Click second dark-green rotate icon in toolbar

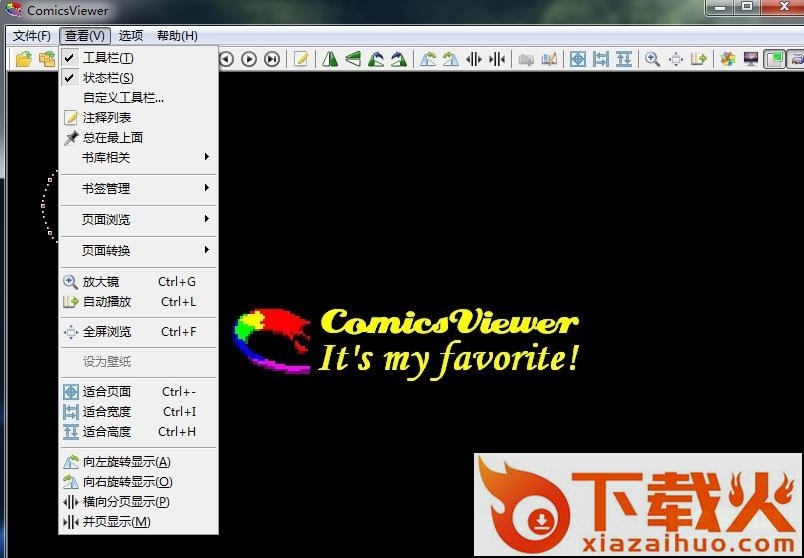tap(398, 59)
